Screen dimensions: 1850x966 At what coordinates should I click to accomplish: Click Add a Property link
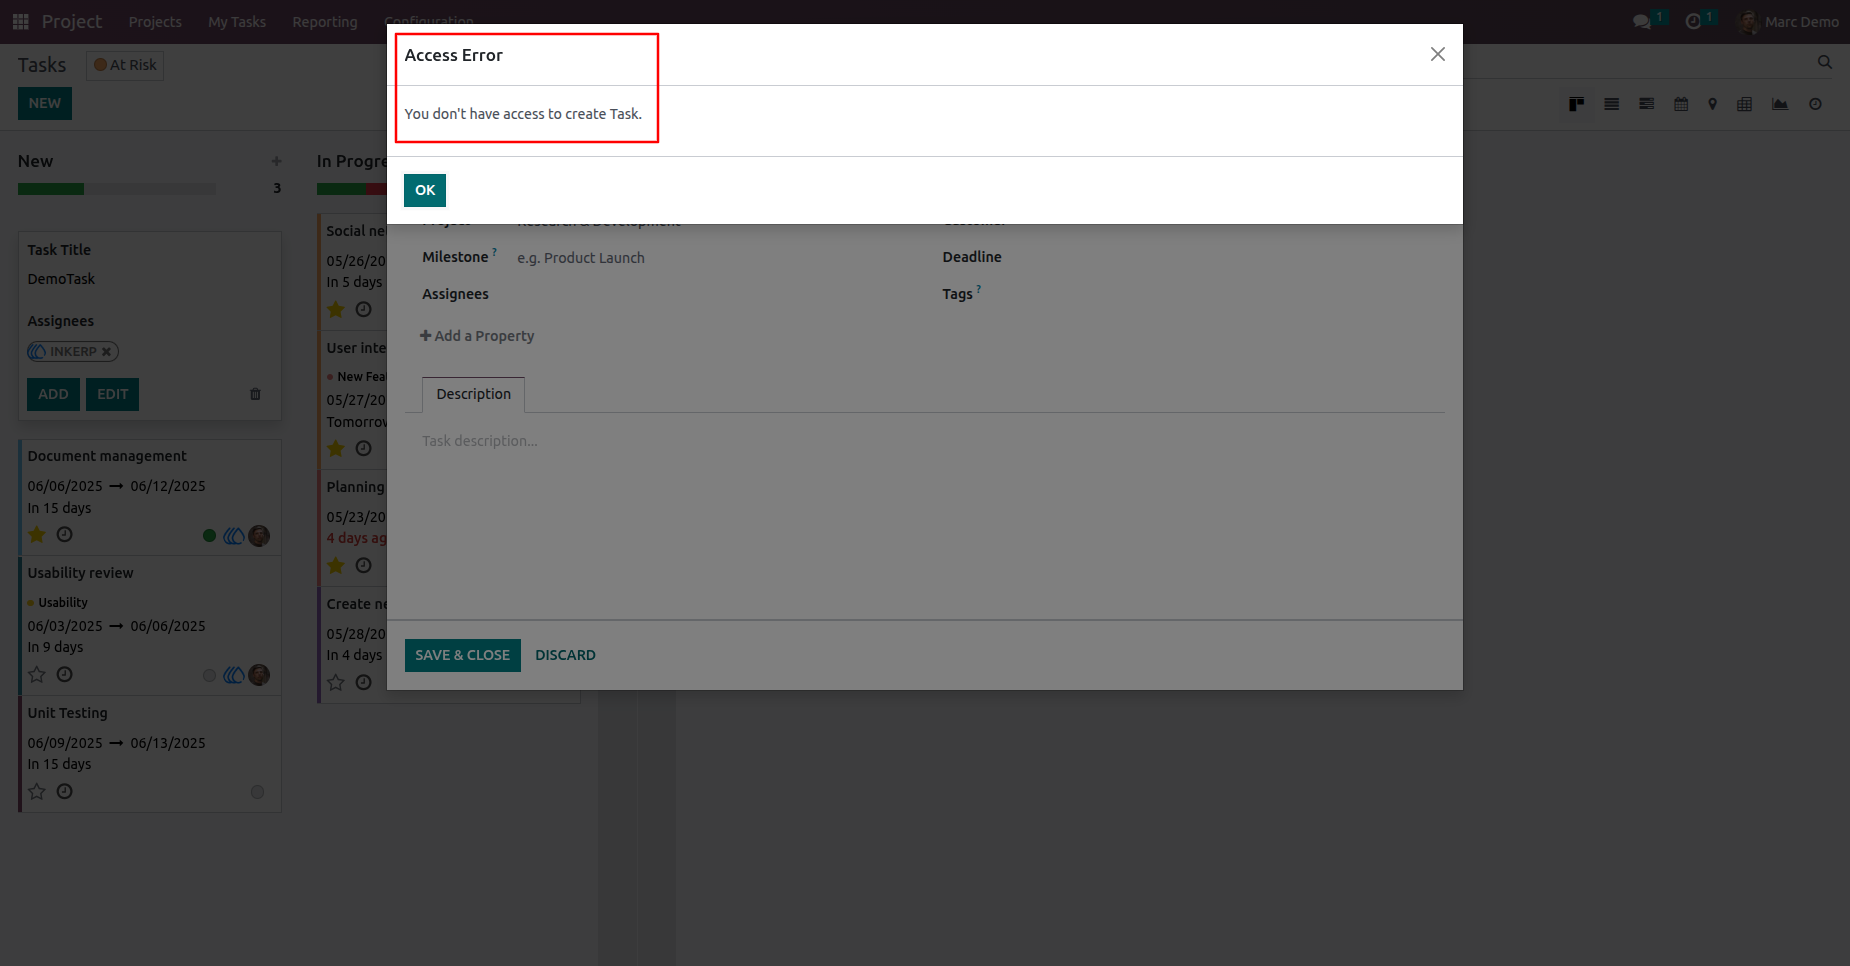477,336
